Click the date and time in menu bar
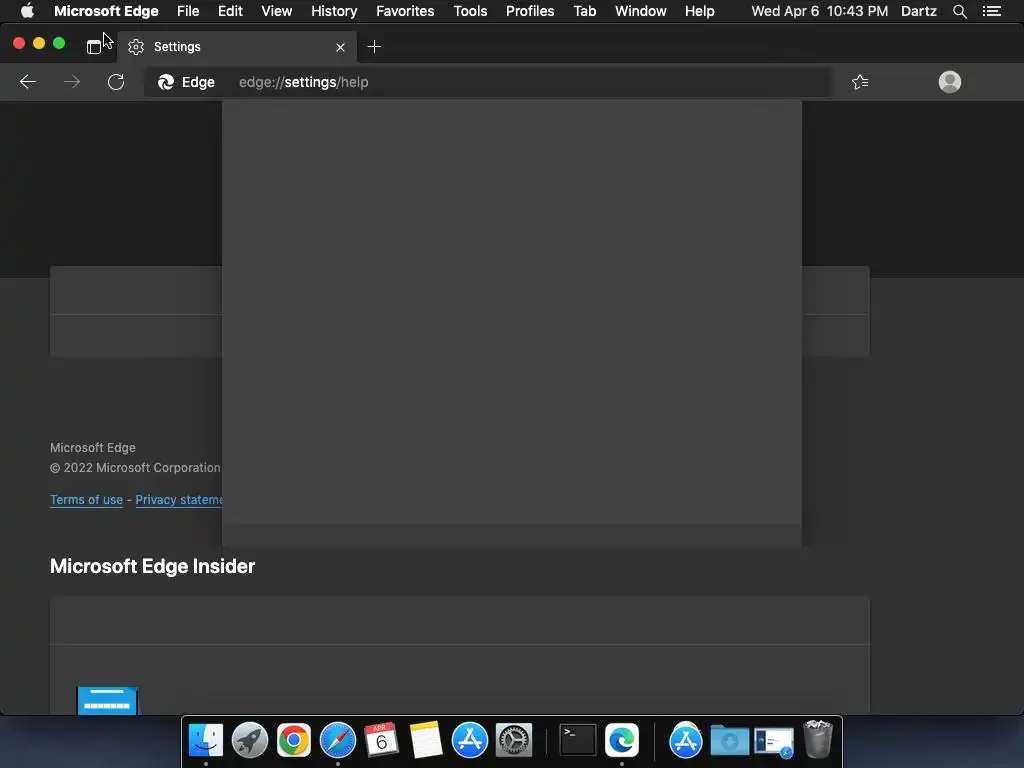Viewport: 1024px width, 768px height. coord(819,11)
